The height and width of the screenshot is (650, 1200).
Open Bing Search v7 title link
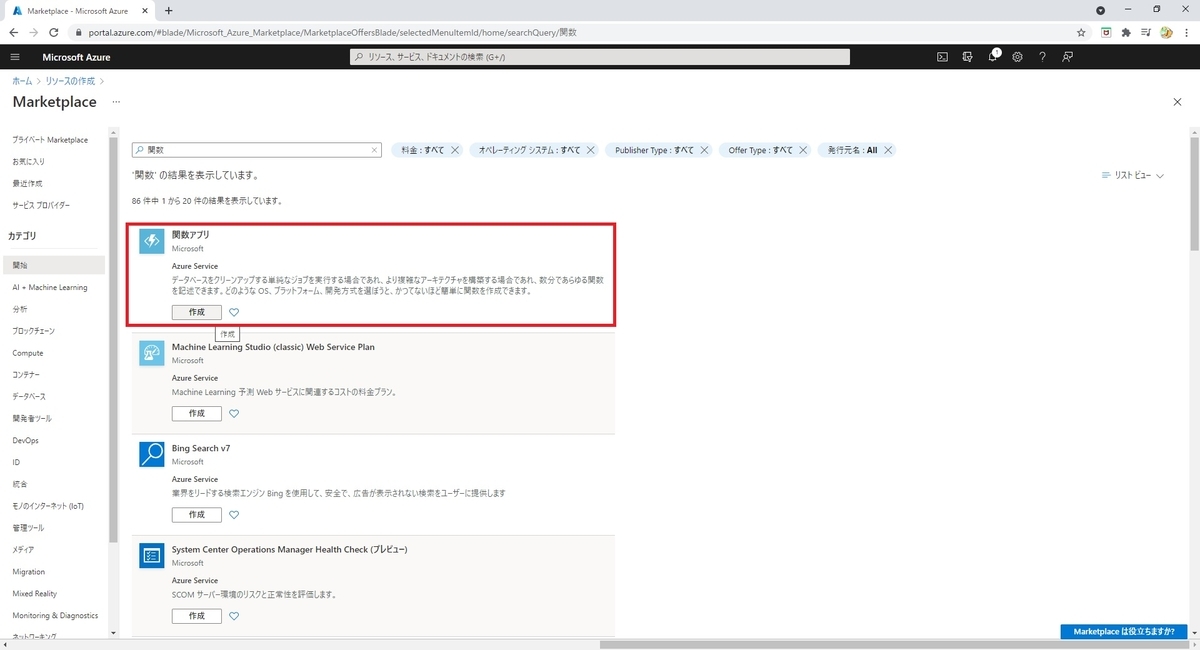point(201,448)
